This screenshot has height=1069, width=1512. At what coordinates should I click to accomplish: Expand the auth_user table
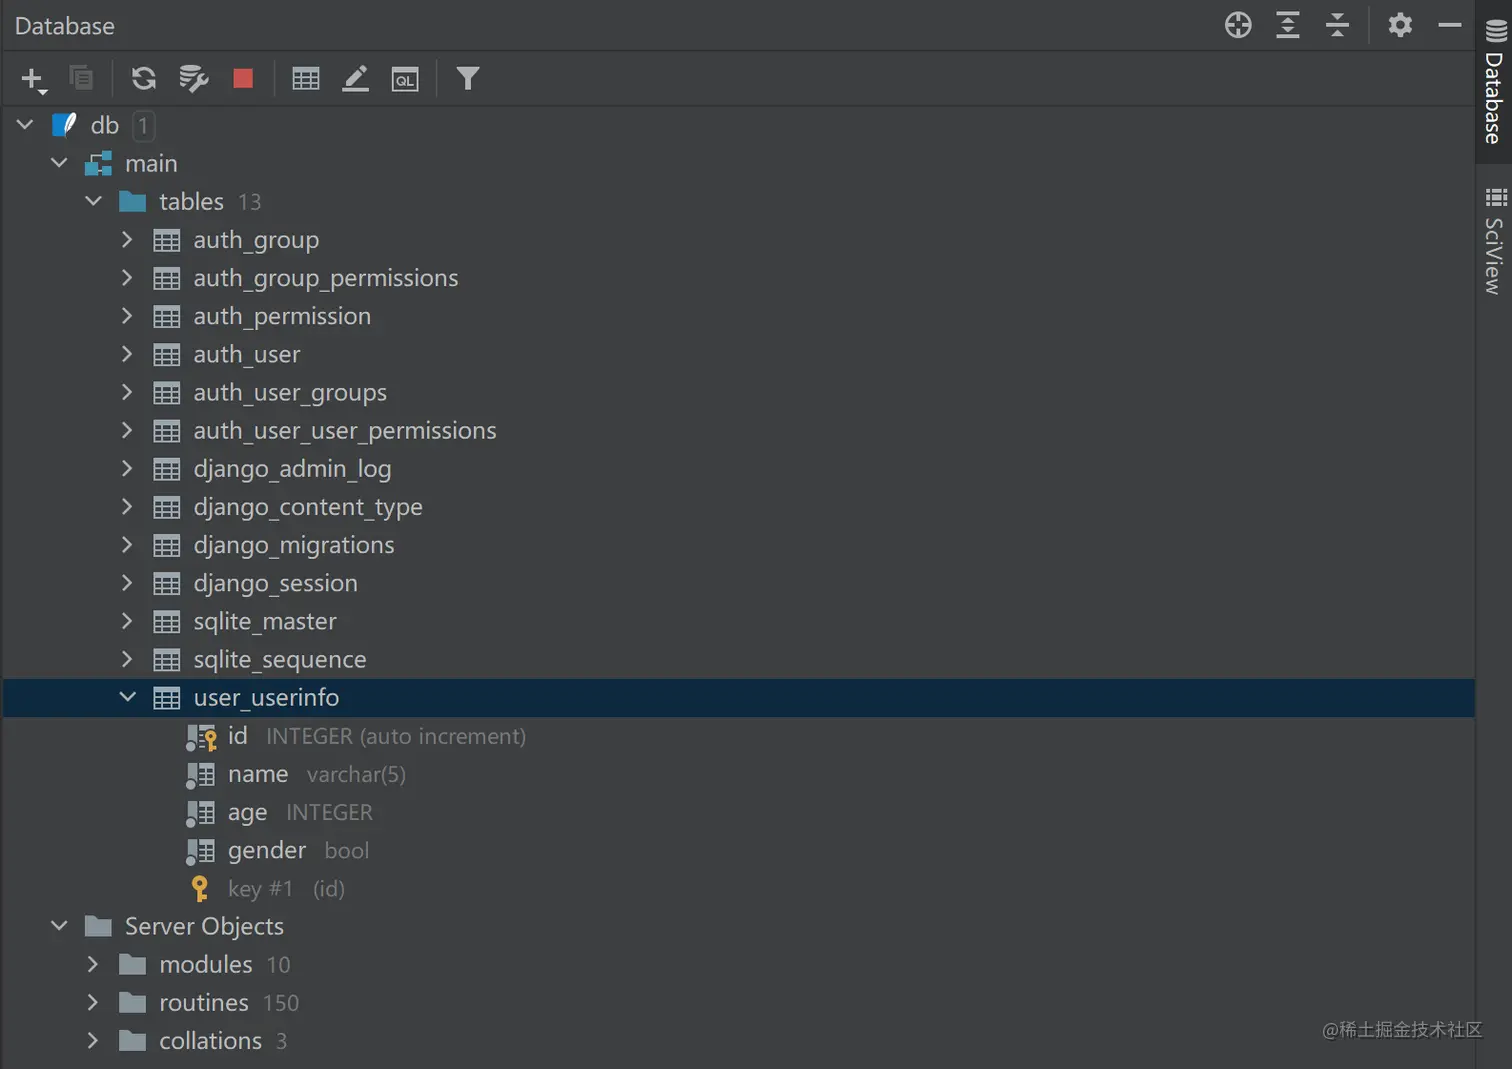[x=127, y=354]
